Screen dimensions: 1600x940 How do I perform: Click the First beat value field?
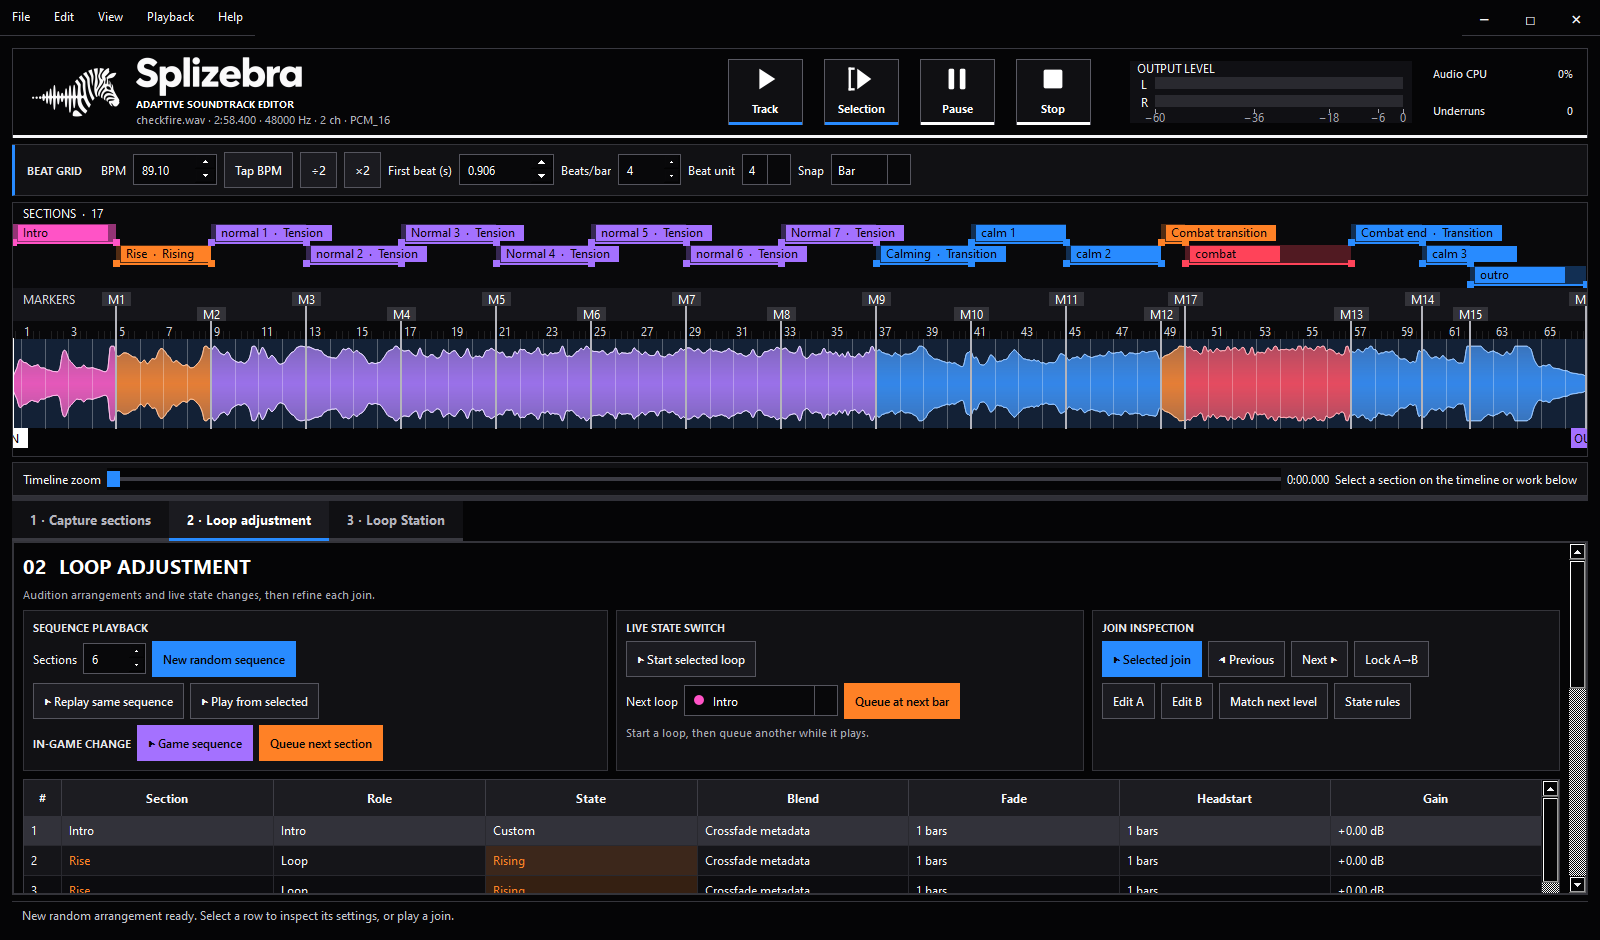click(x=496, y=171)
